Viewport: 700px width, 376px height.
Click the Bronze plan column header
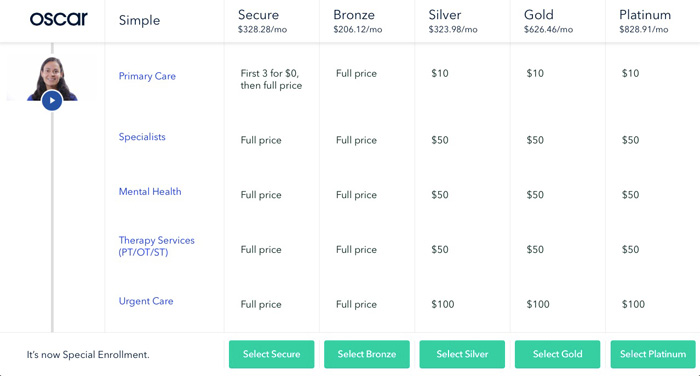click(358, 21)
